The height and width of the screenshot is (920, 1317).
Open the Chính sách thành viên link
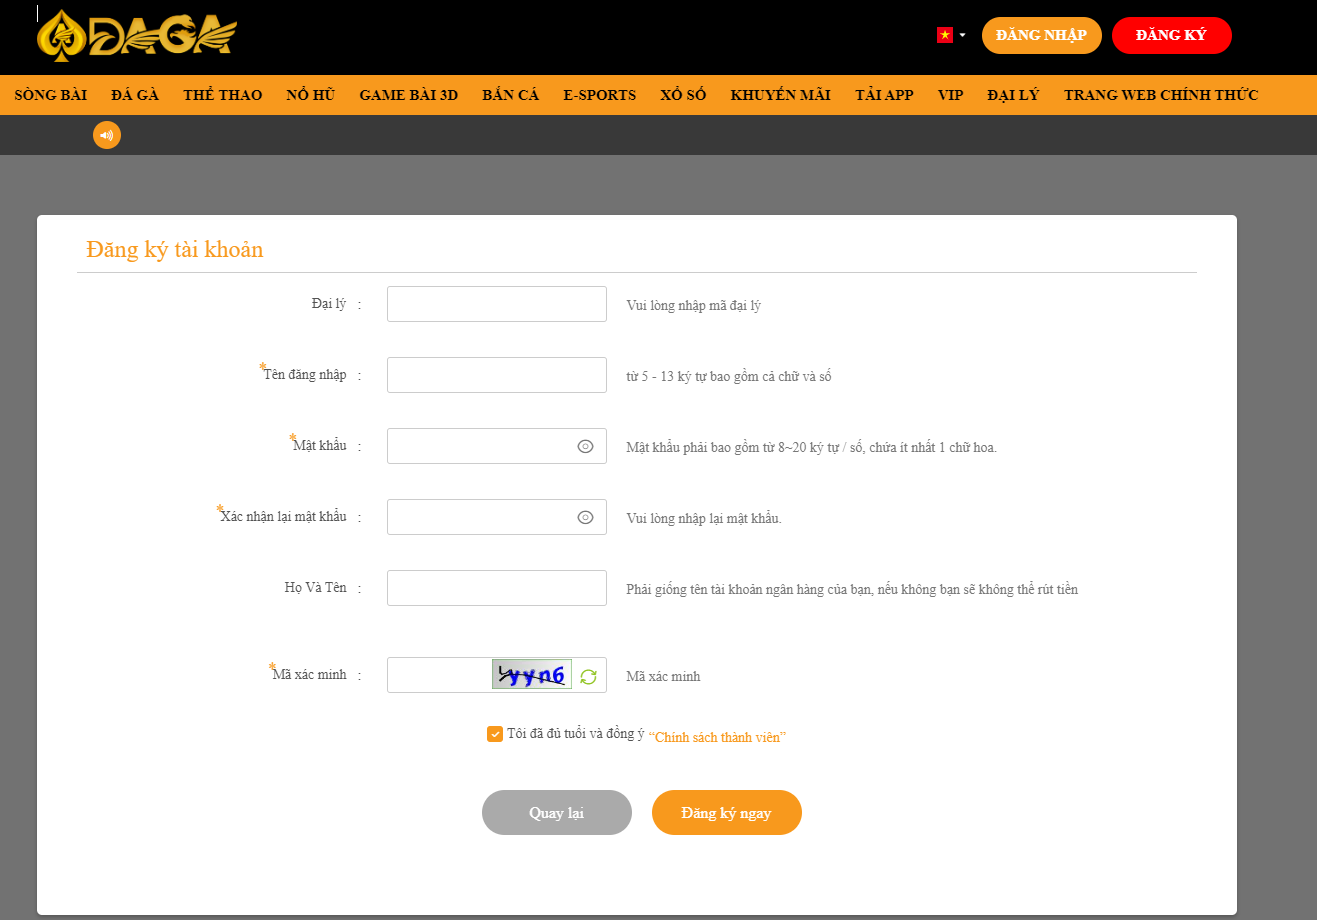point(717,737)
